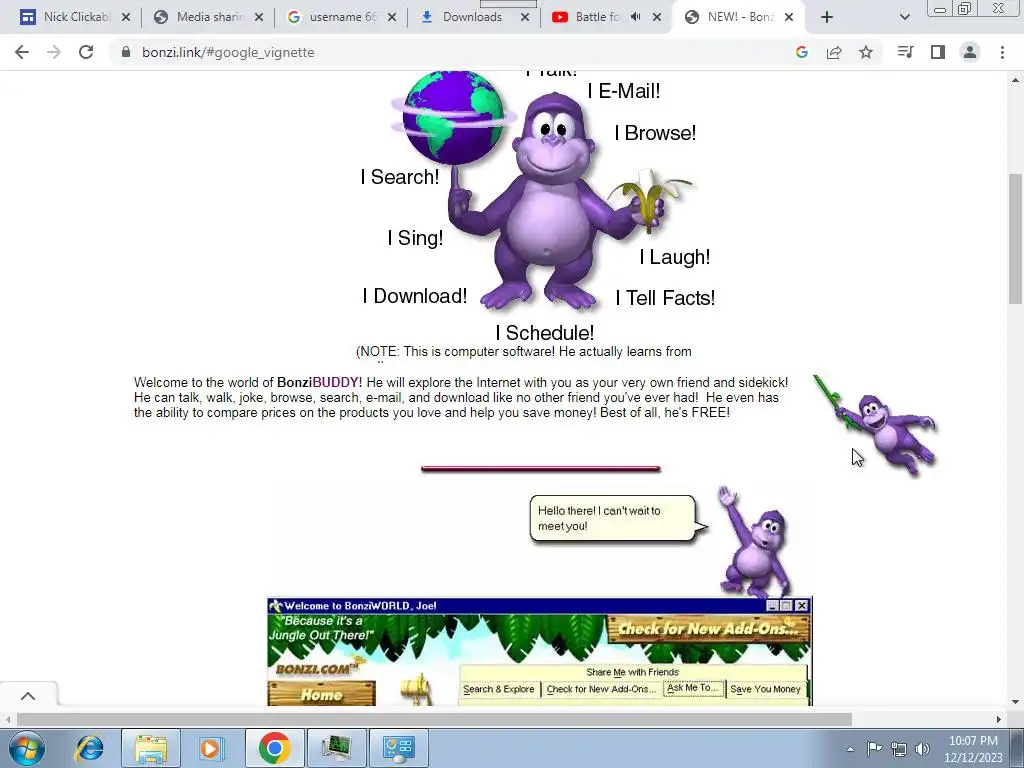Toggle Chrome side panel icon

point(938,52)
